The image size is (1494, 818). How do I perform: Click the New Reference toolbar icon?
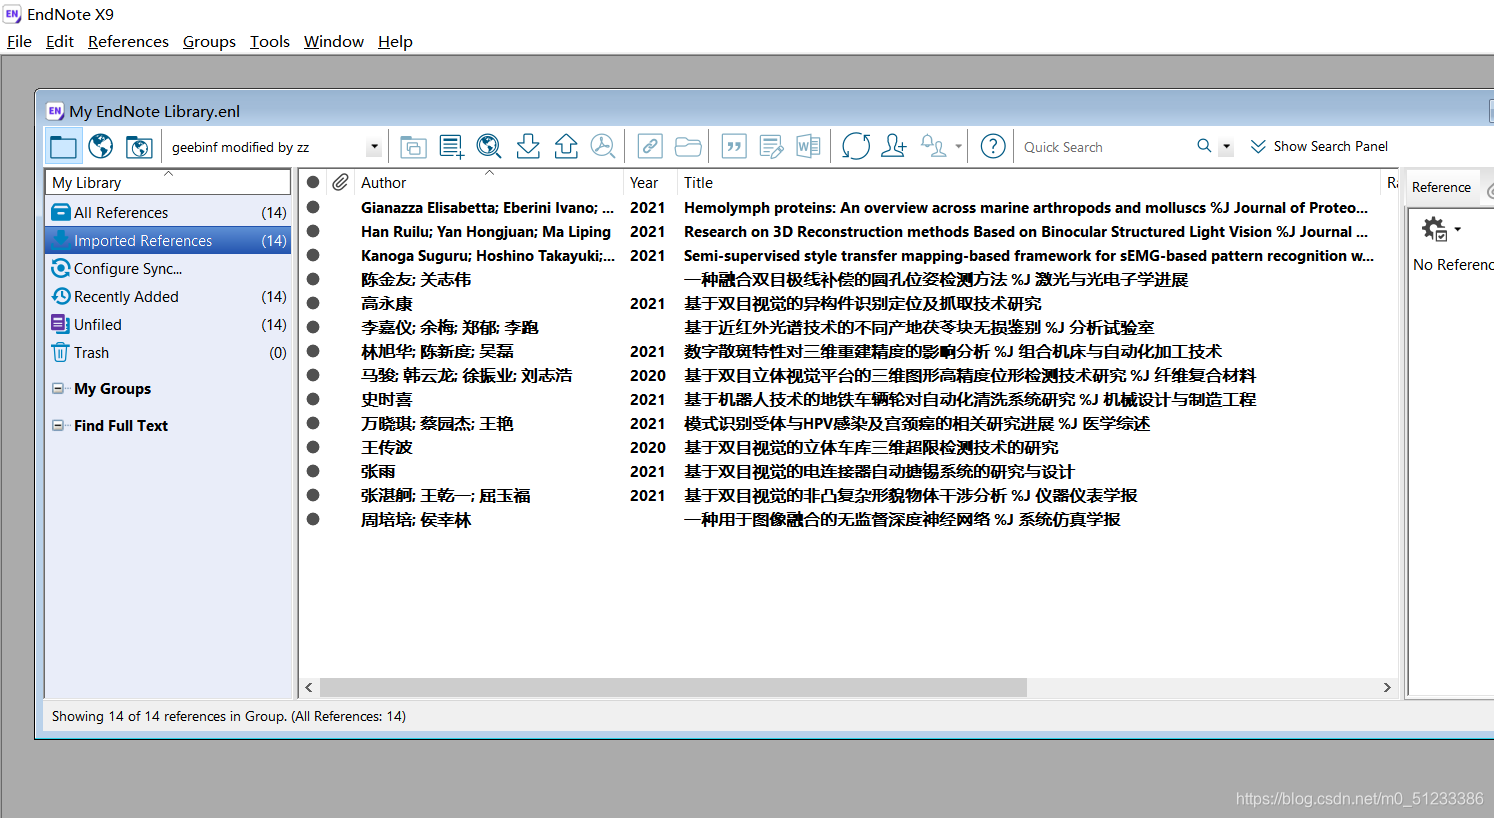[451, 147]
